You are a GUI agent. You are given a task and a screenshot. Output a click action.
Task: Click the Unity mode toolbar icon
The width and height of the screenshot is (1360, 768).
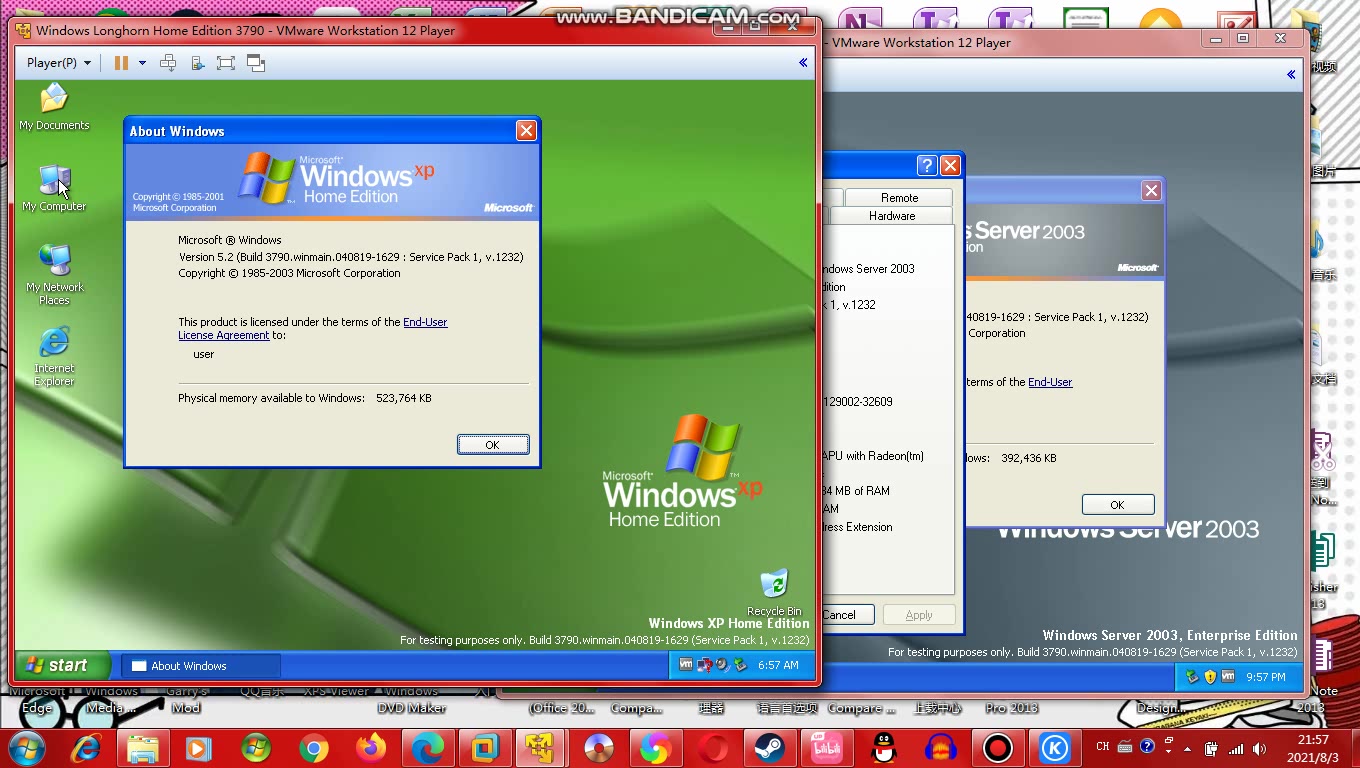(x=255, y=62)
